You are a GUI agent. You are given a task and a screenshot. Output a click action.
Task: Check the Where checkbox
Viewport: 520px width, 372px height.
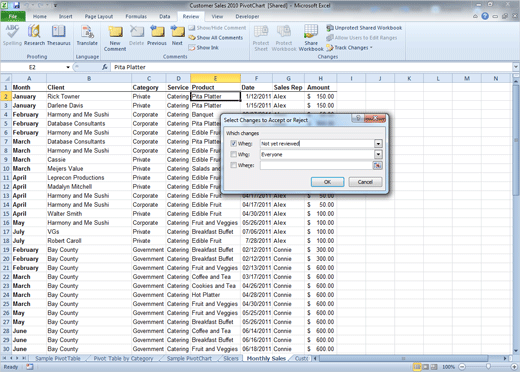tap(233, 165)
